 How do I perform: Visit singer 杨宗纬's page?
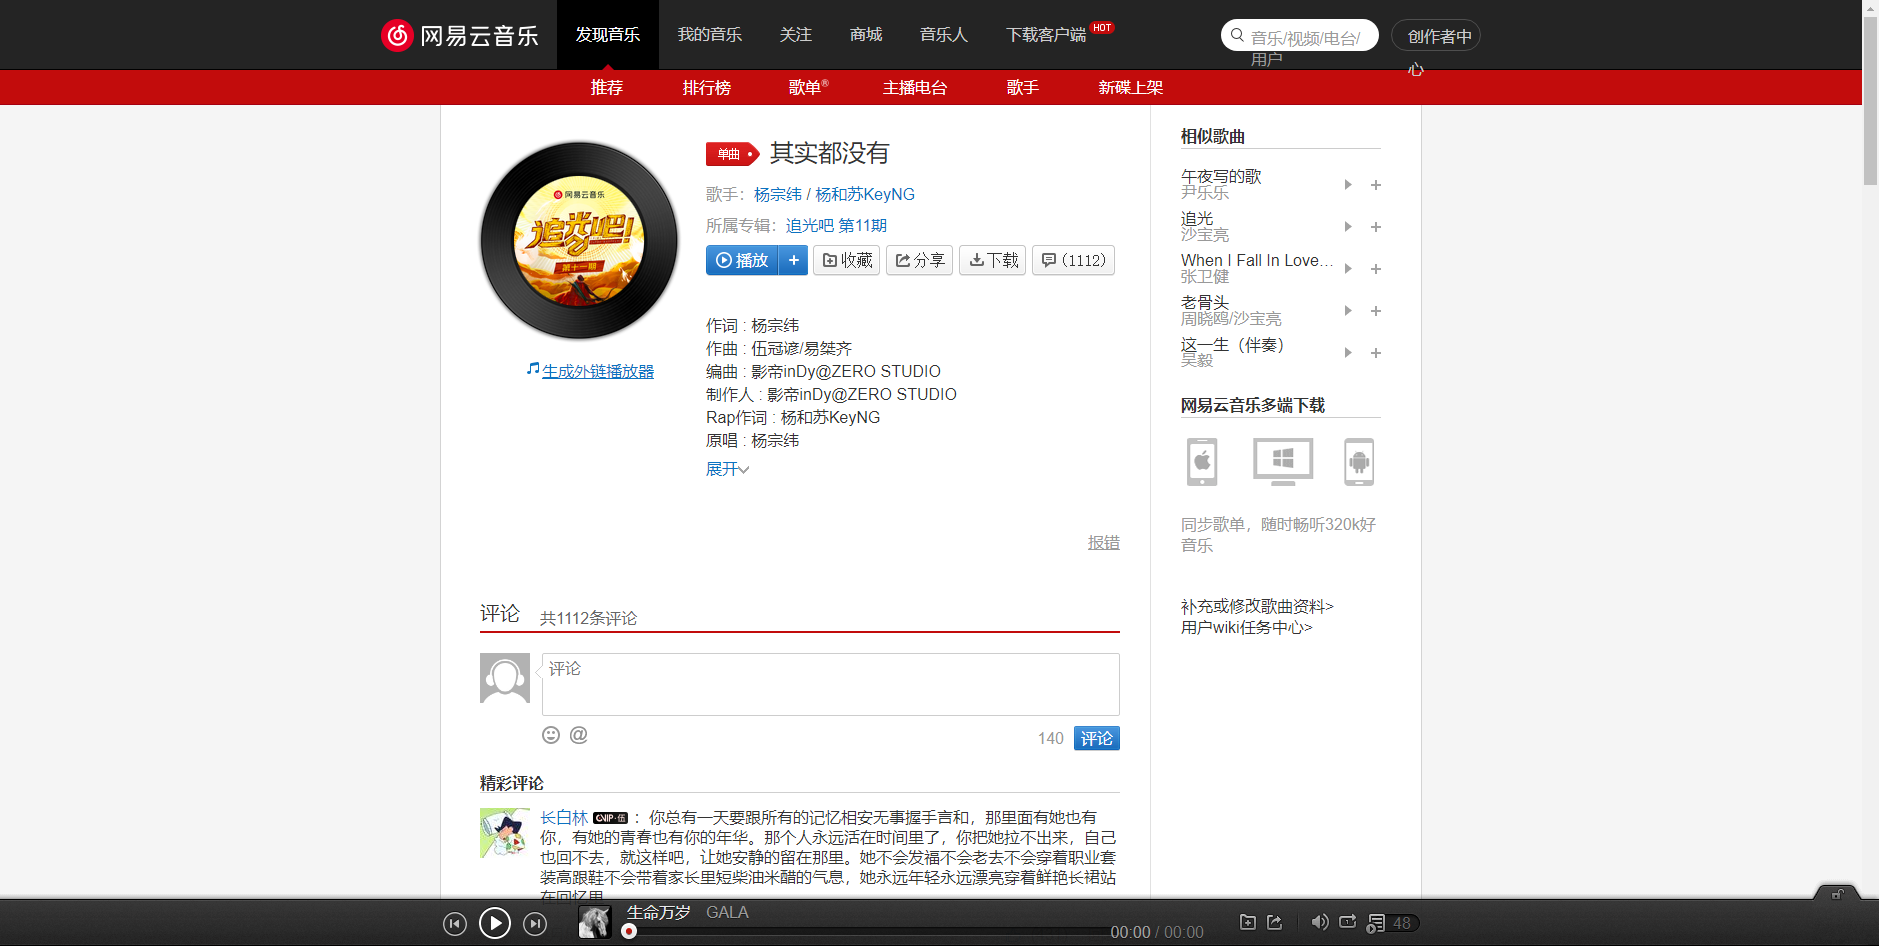(779, 194)
